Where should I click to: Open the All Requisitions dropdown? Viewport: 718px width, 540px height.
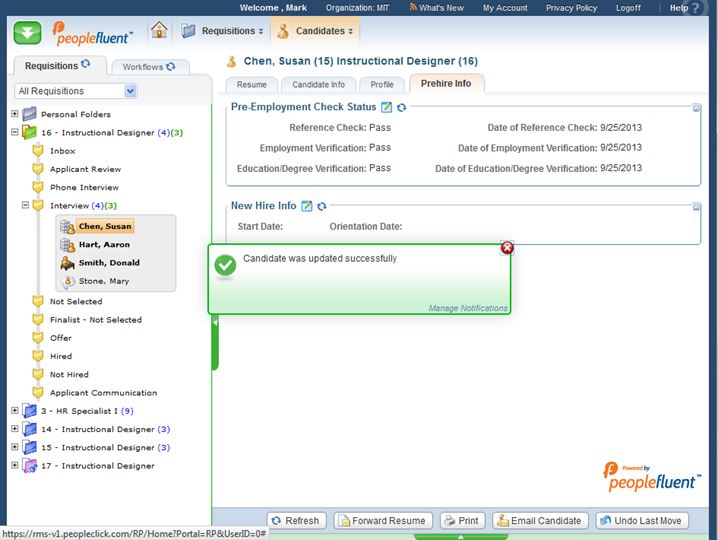click(130, 91)
